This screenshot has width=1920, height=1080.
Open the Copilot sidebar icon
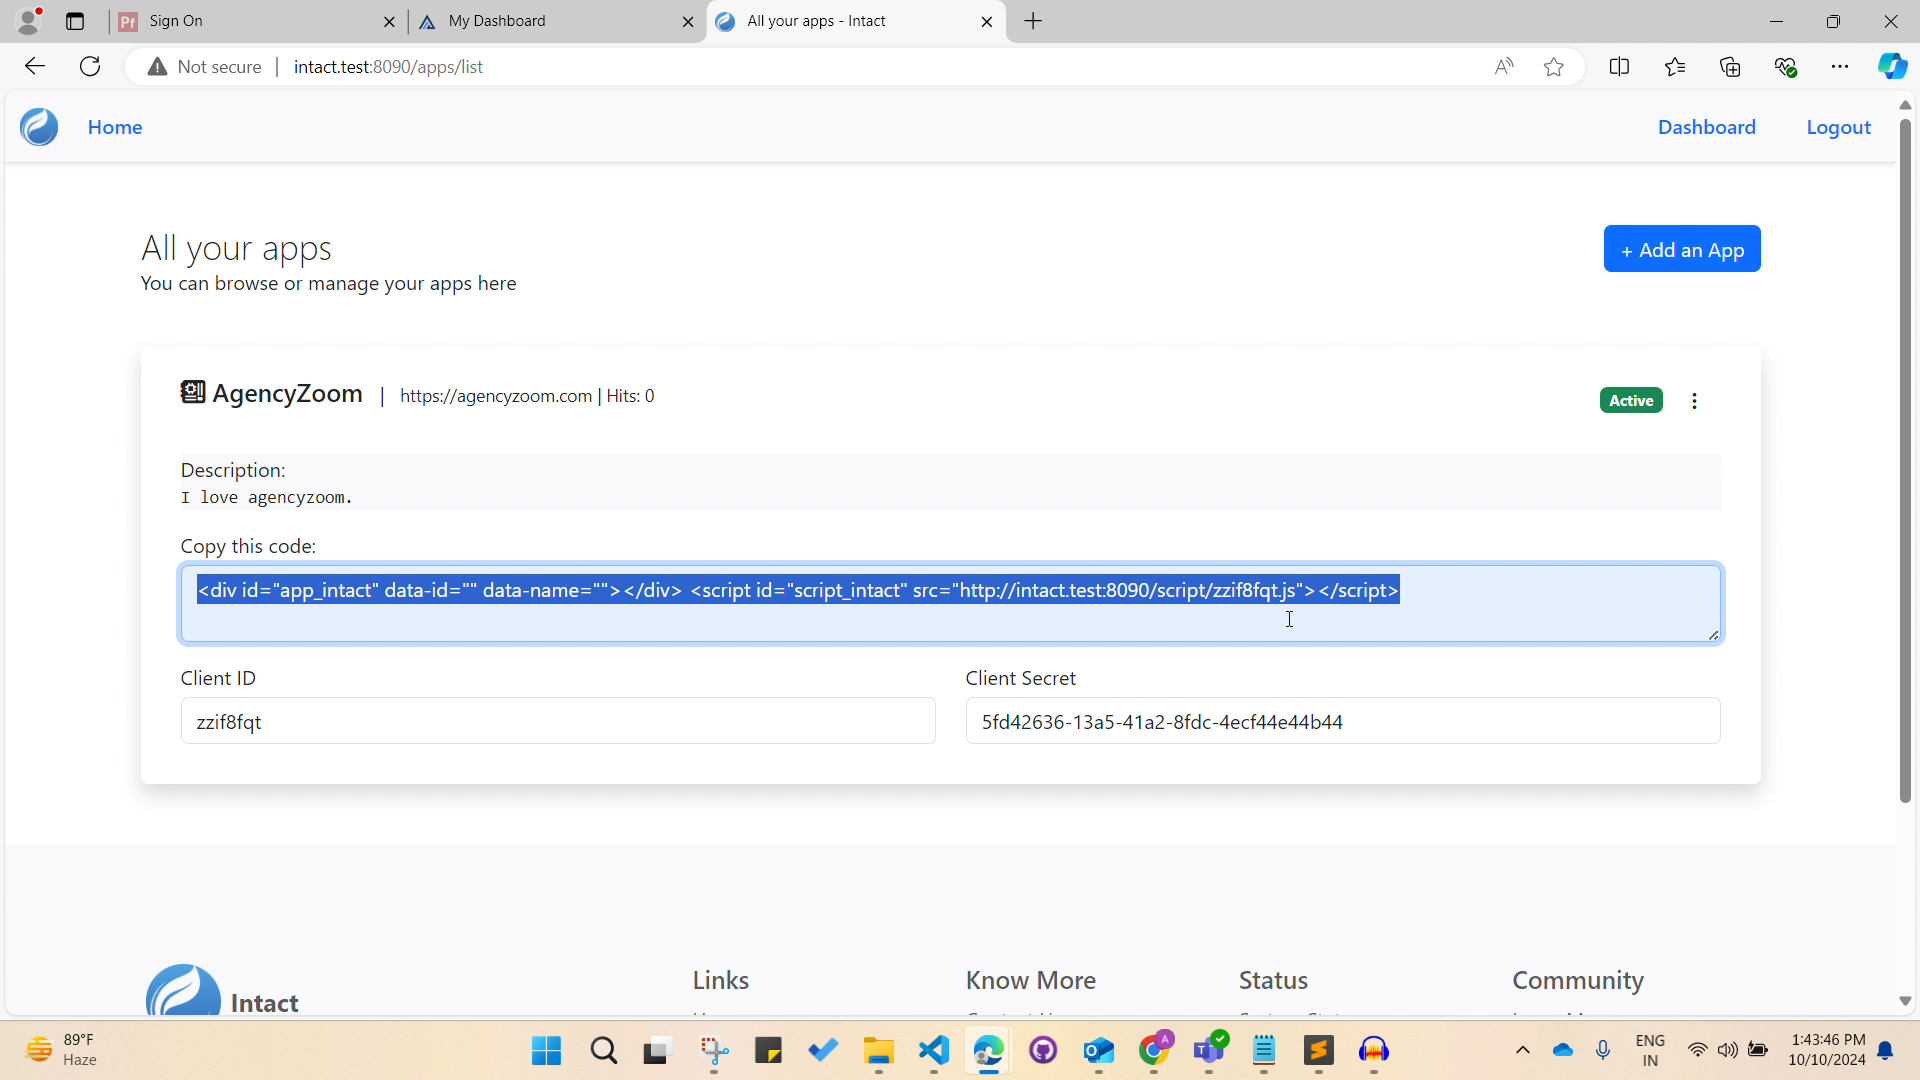tap(1892, 67)
